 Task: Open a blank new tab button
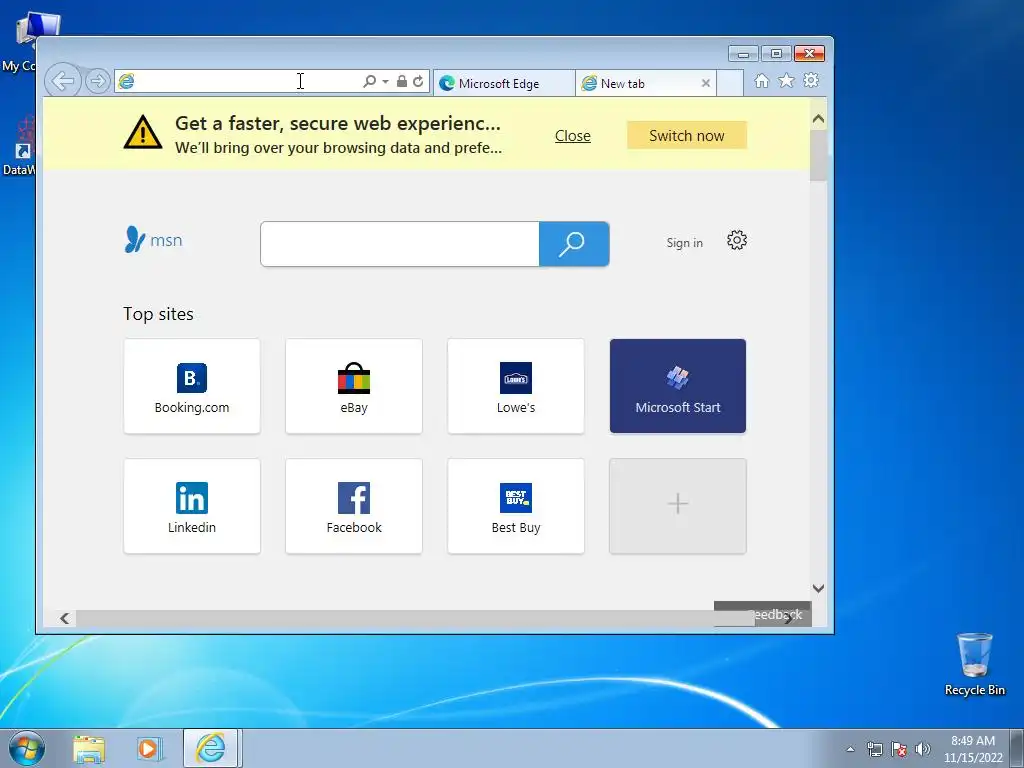click(730, 84)
